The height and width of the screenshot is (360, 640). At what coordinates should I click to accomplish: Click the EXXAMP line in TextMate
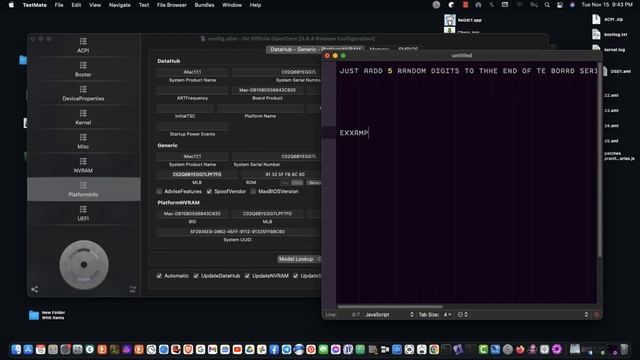[x=354, y=133]
